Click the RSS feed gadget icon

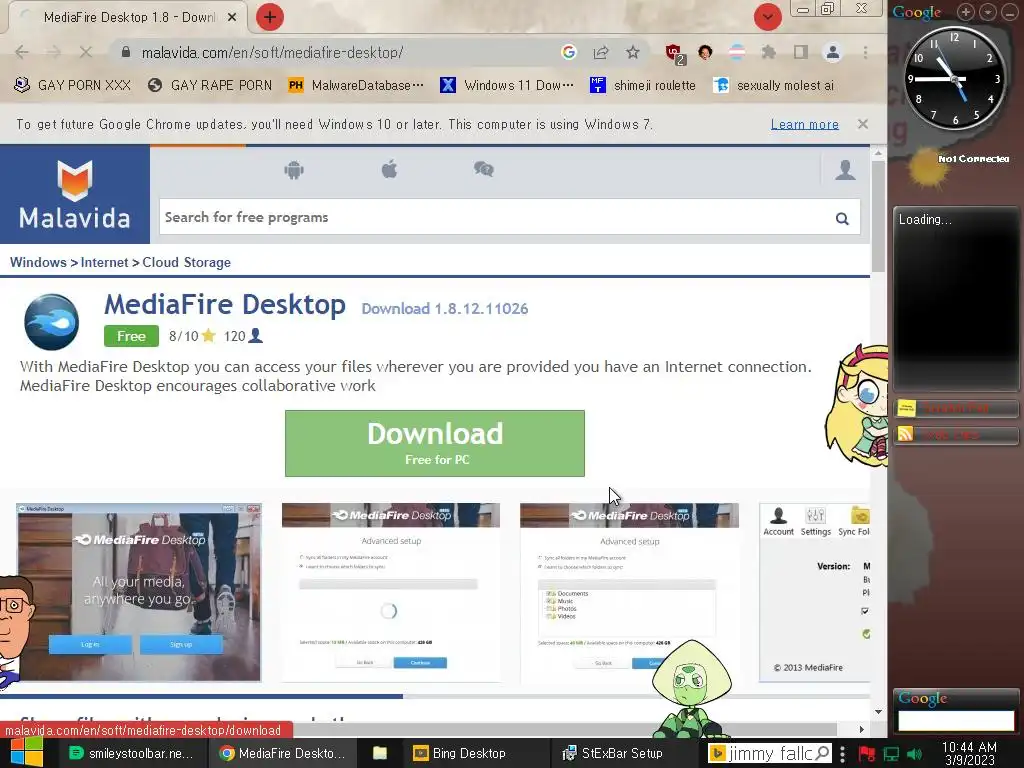906,434
